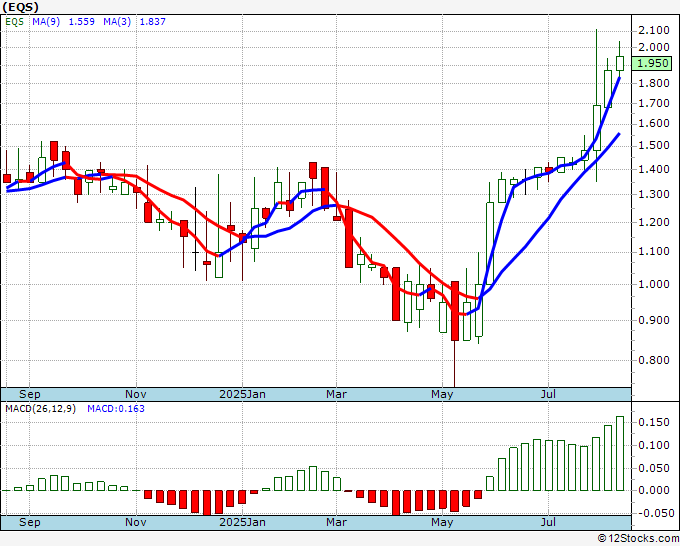The image size is (680, 546).
Task: Select the MACD:0.163 value readout
Action: pos(116,409)
